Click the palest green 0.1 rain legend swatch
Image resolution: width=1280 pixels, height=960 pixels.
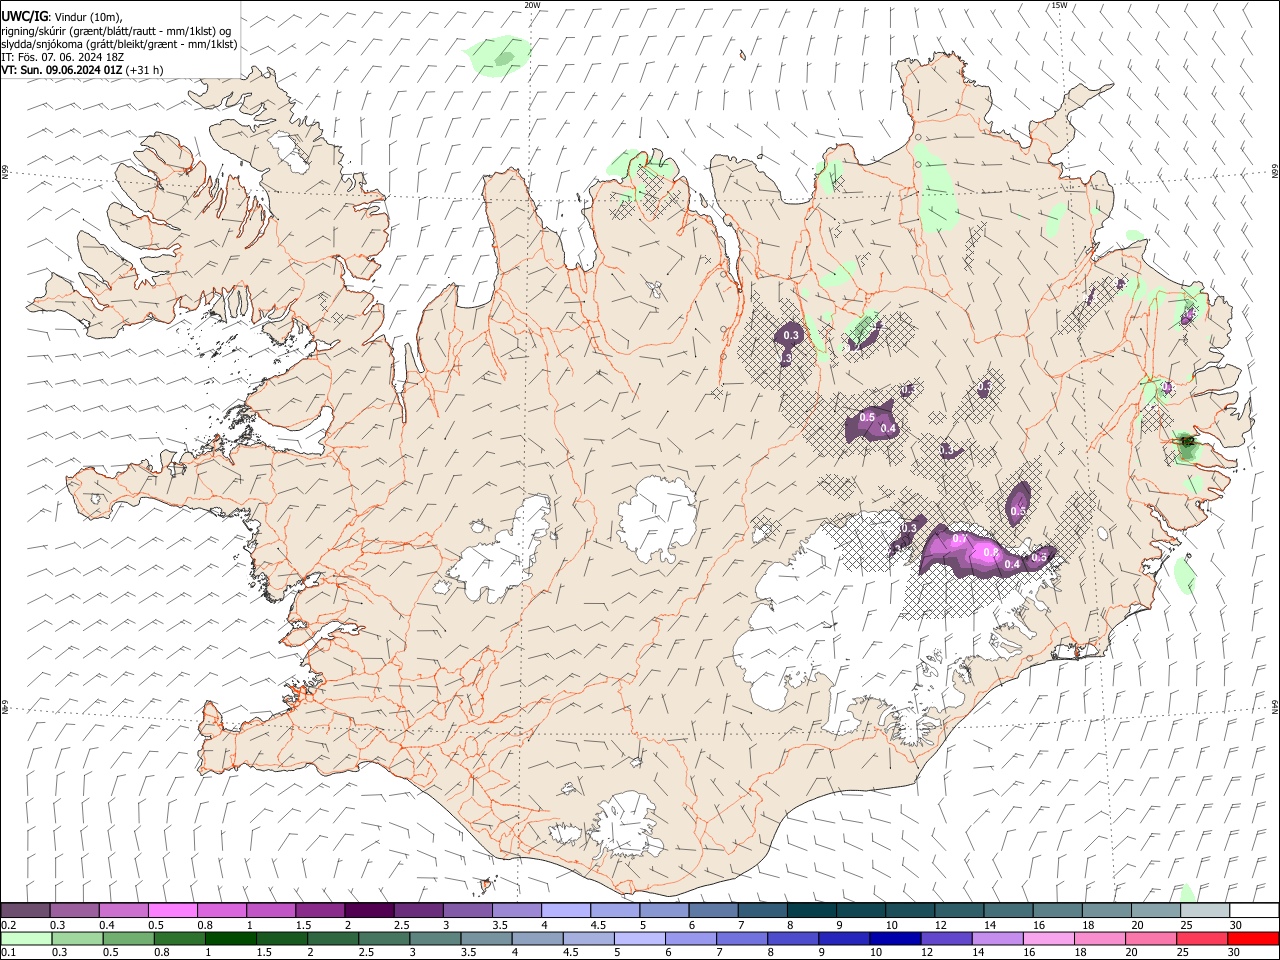(x=26, y=938)
